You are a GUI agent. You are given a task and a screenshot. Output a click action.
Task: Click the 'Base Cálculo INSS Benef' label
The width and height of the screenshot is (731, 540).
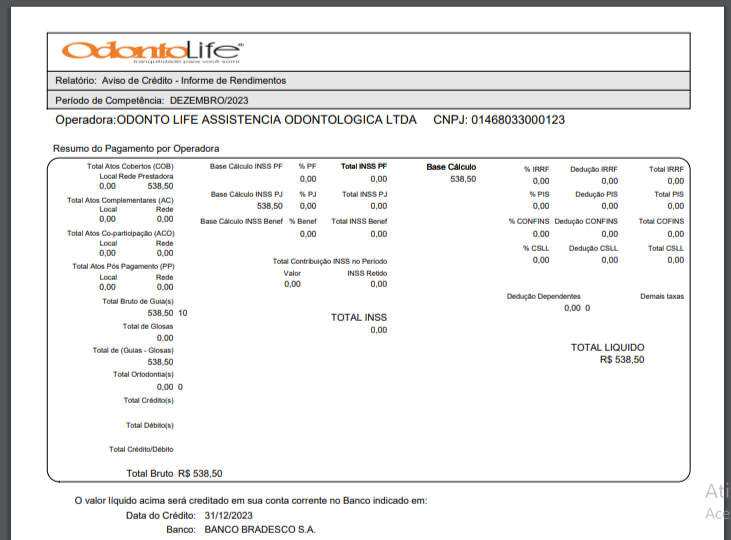(x=241, y=222)
